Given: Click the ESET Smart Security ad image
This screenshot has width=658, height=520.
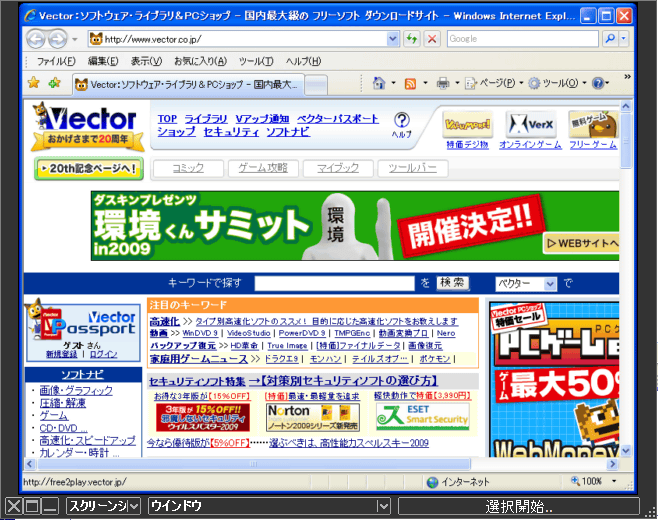Looking at the screenshot, I should [423, 417].
